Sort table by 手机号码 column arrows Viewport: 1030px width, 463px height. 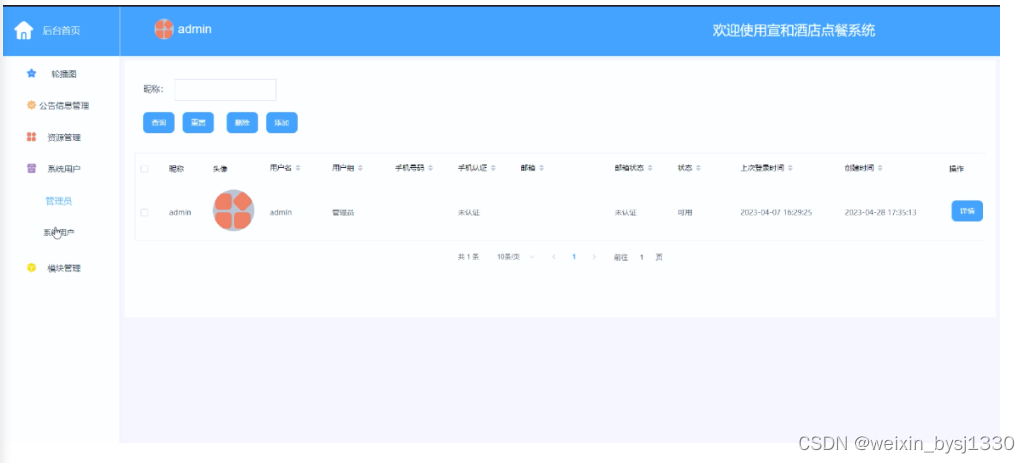pyautogui.click(x=430, y=168)
